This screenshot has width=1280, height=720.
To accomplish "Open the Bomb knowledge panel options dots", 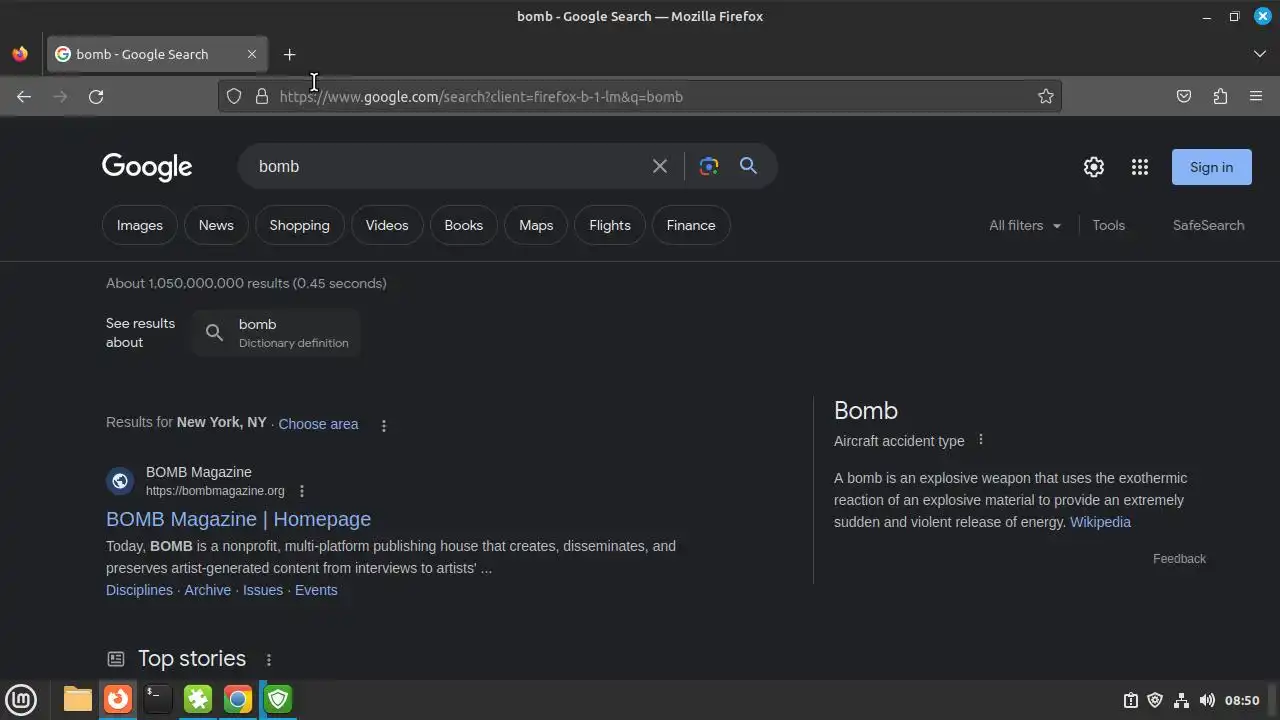I will point(981,440).
